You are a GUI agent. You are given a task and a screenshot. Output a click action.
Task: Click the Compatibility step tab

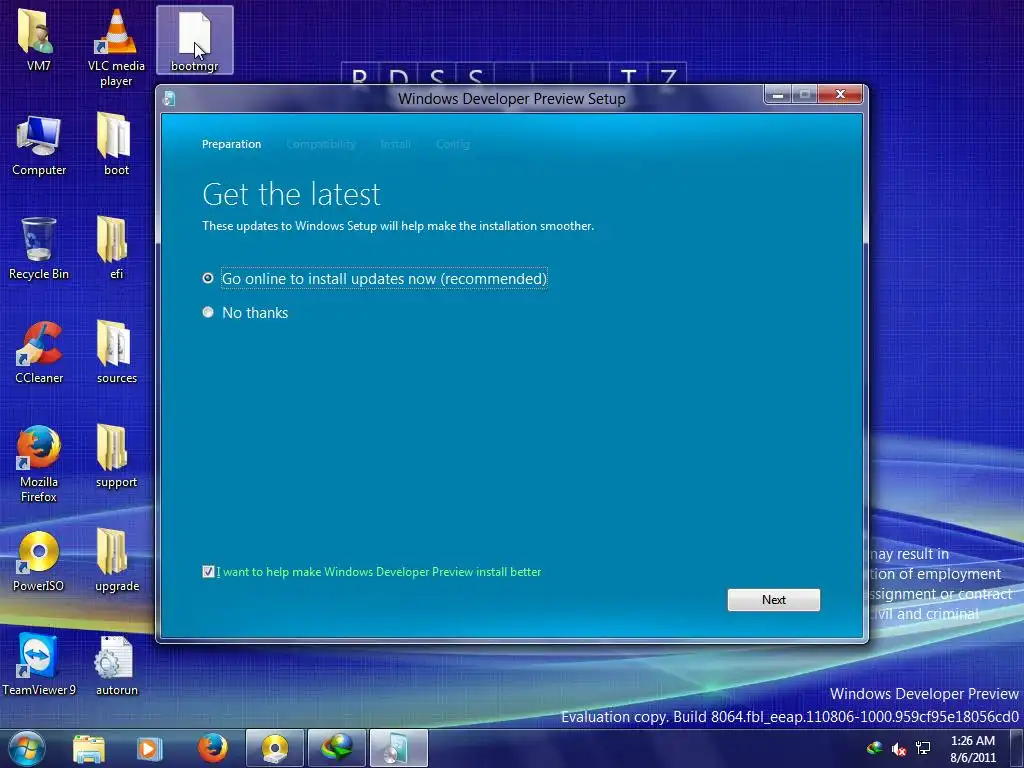321,144
